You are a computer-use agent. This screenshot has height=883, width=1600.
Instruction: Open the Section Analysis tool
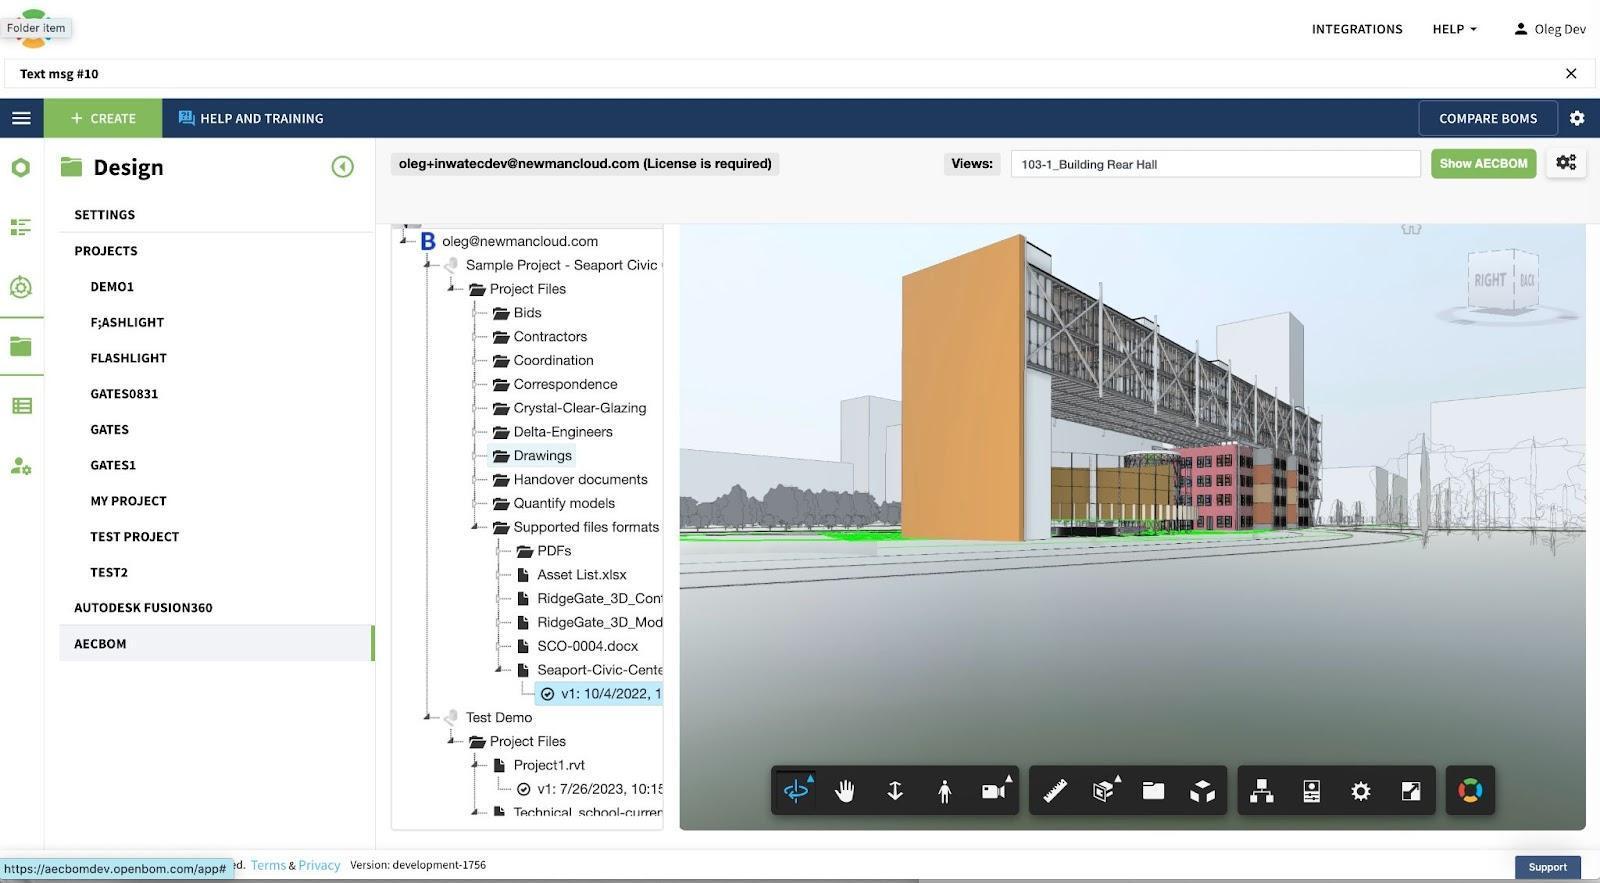[1104, 791]
